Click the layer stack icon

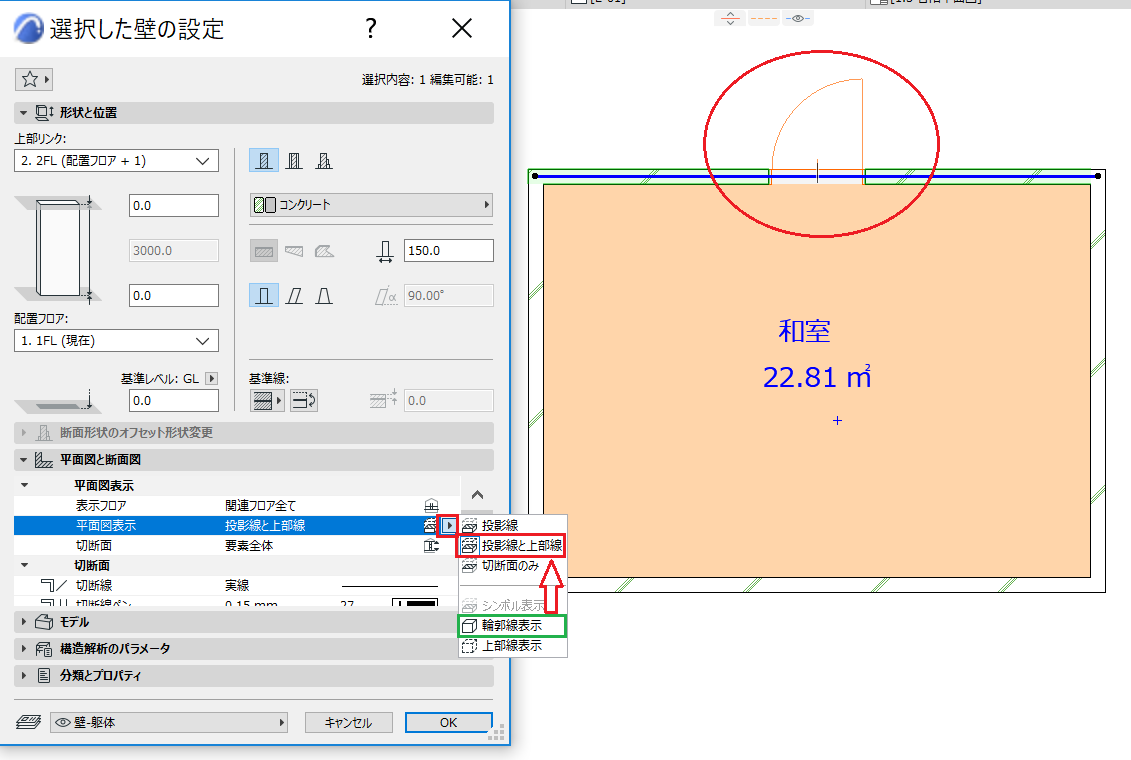(x=28, y=722)
